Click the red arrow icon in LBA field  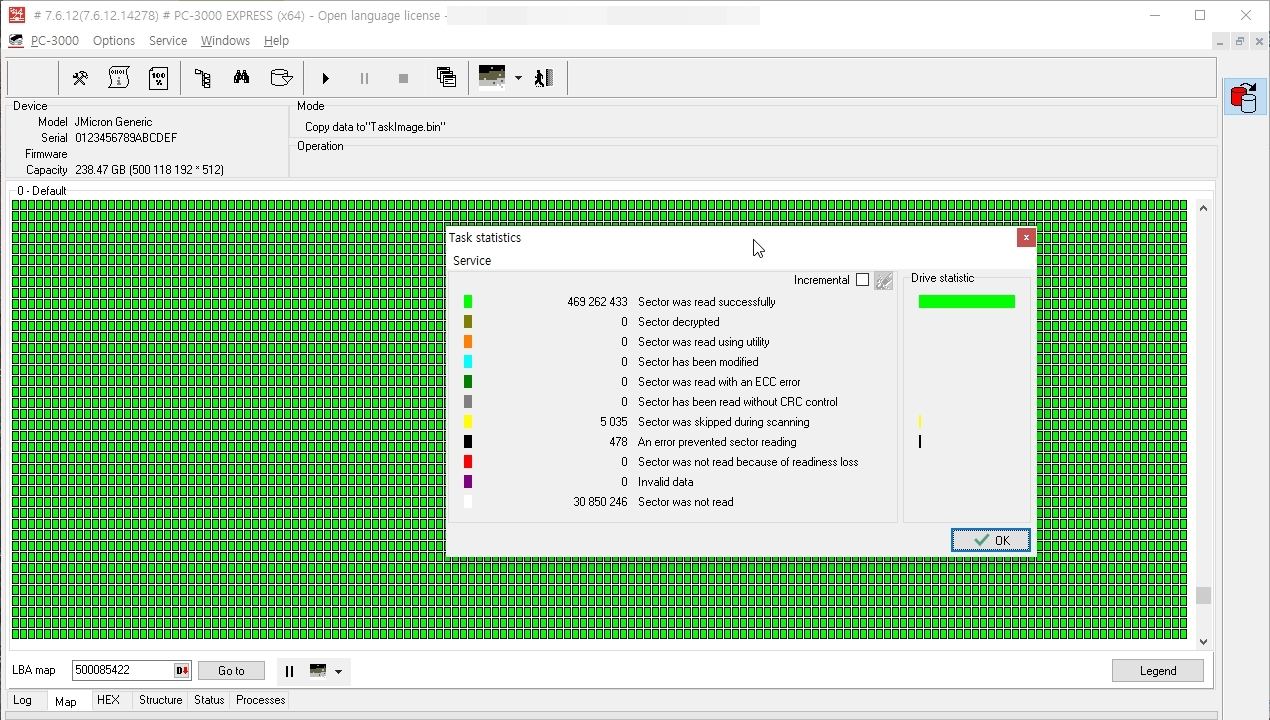coord(182,671)
